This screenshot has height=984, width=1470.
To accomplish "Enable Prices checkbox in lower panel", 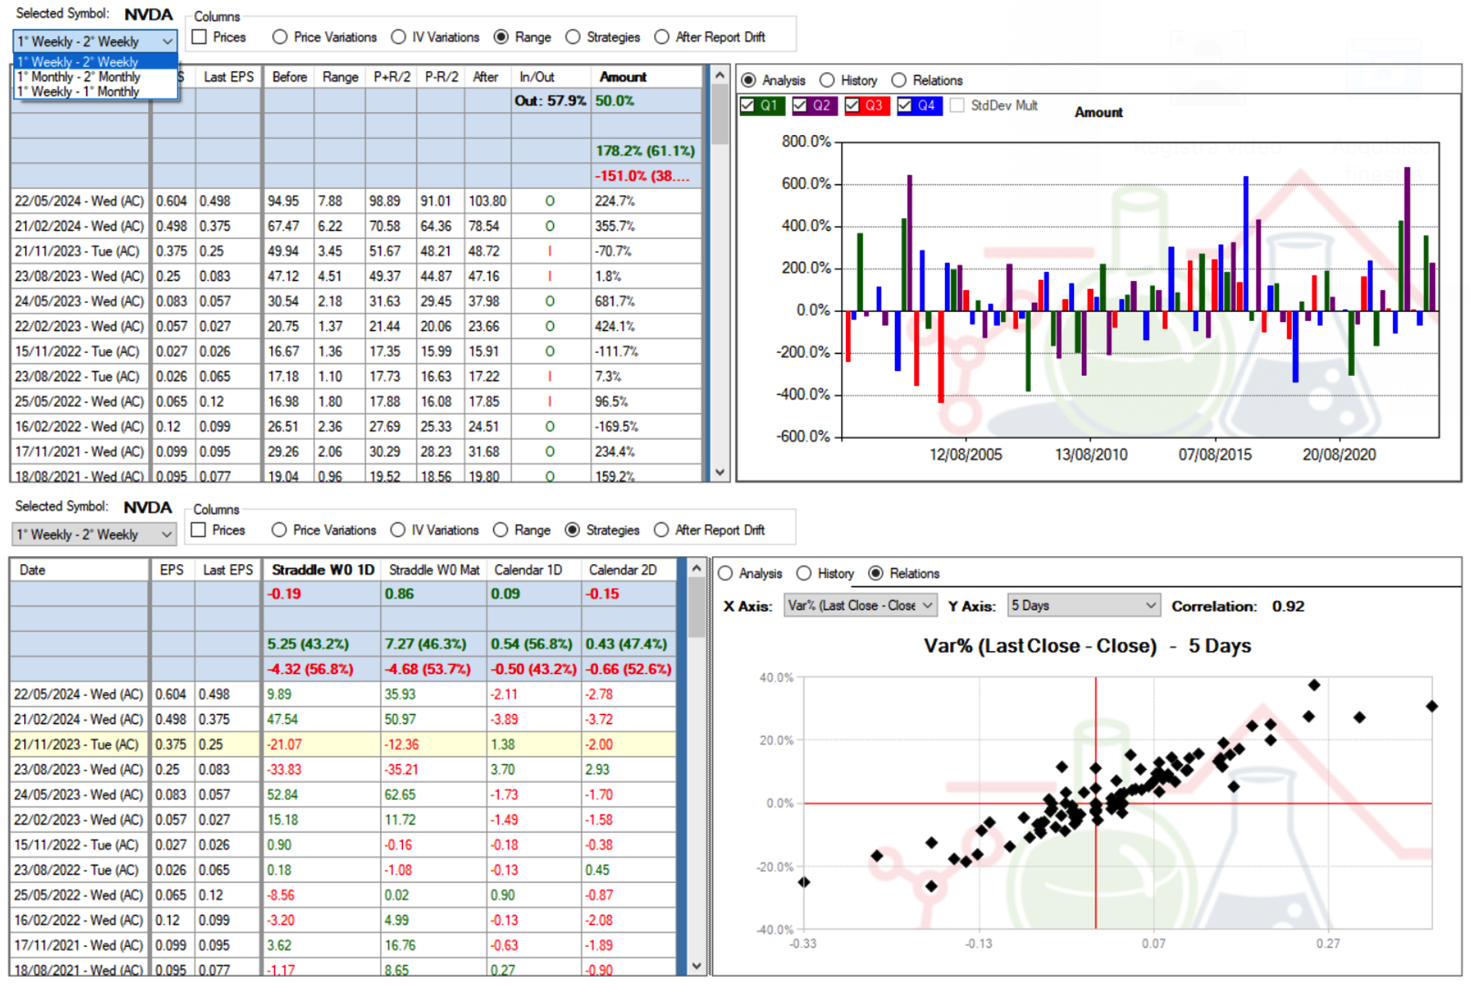I will tap(199, 530).
